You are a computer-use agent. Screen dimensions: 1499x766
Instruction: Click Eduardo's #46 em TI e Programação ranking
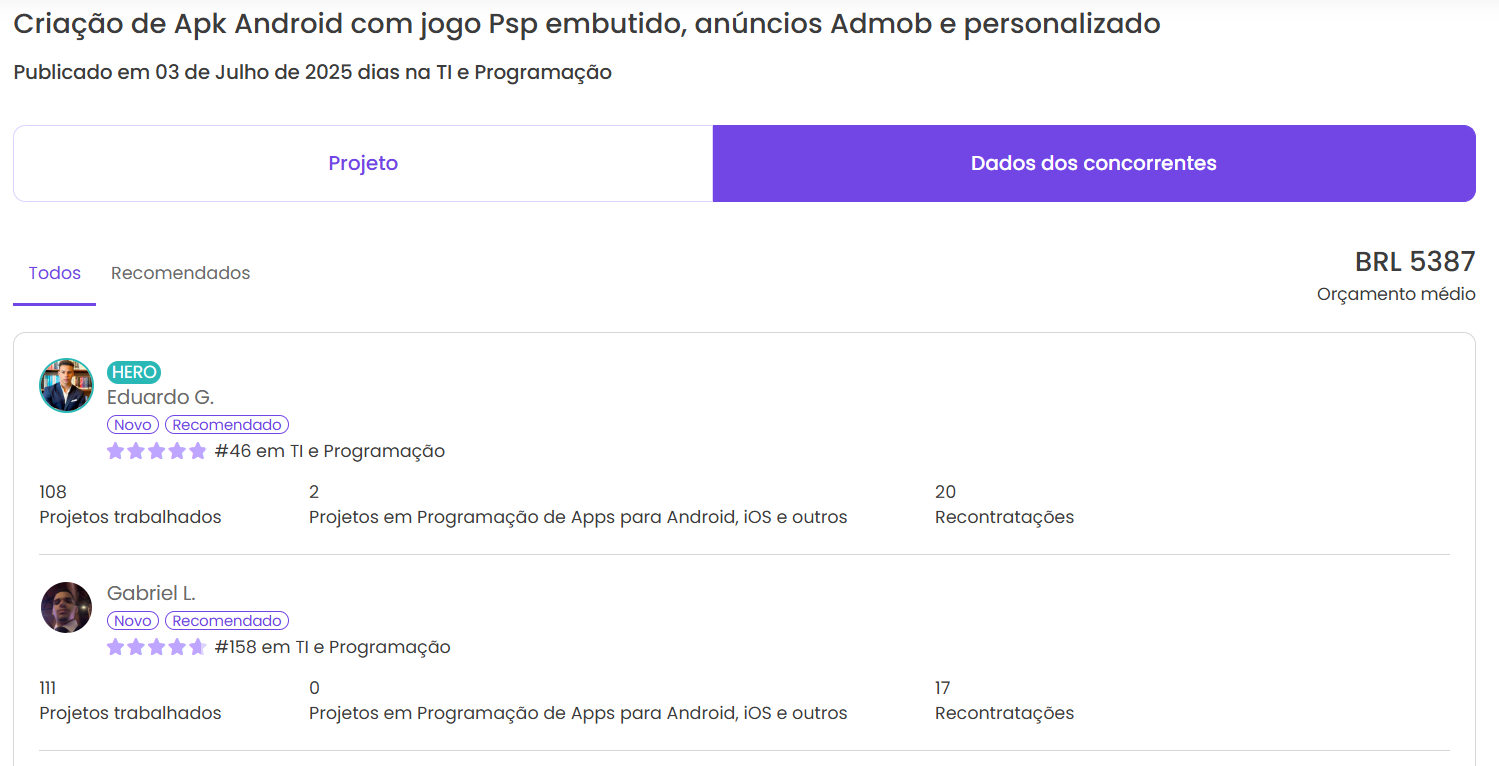[330, 451]
